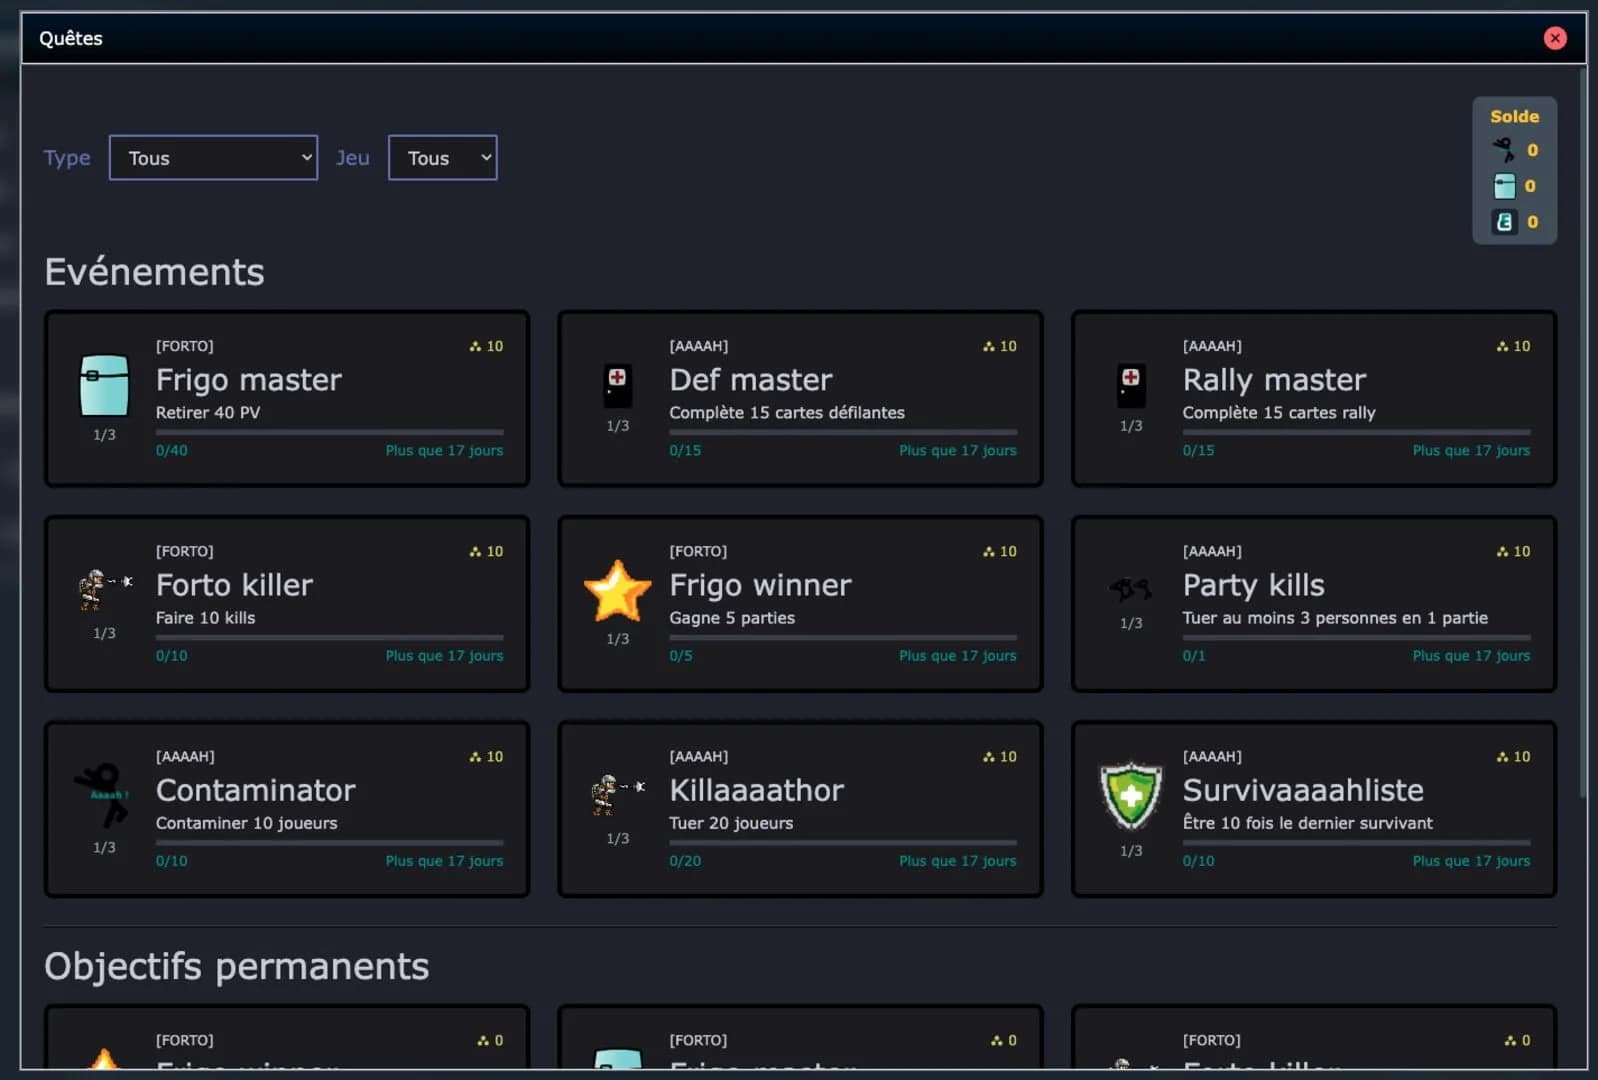Click the Evénements section heading
This screenshot has height=1080, width=1598.
pos(155,272)
